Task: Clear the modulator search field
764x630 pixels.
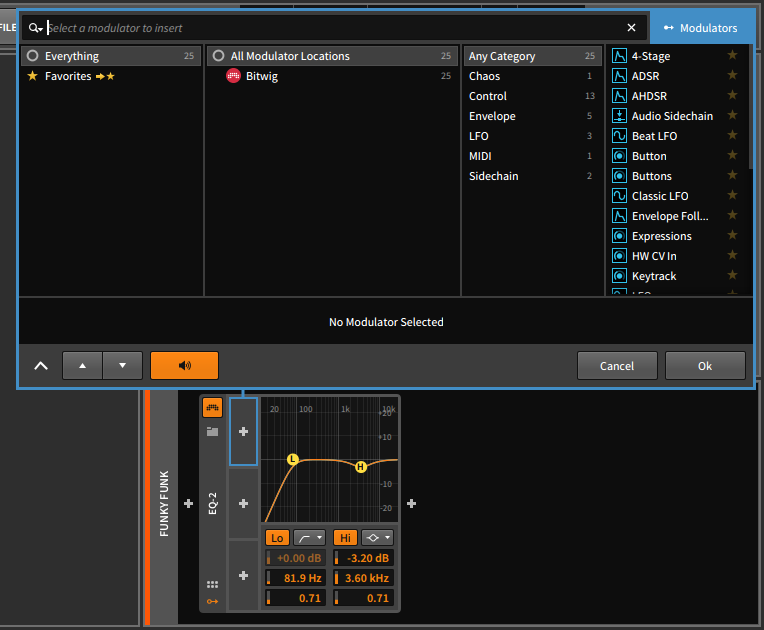Action: pos(631,28)
